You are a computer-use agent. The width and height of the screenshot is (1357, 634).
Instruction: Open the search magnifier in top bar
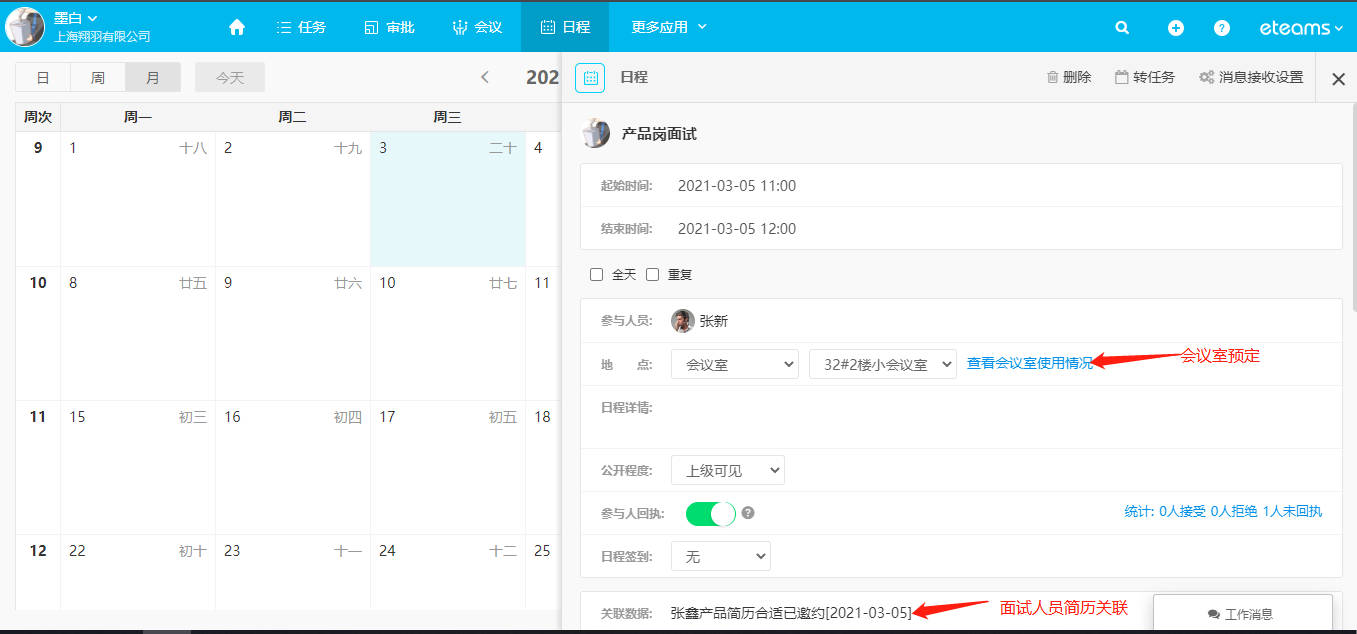click(x=1122, y=28)
